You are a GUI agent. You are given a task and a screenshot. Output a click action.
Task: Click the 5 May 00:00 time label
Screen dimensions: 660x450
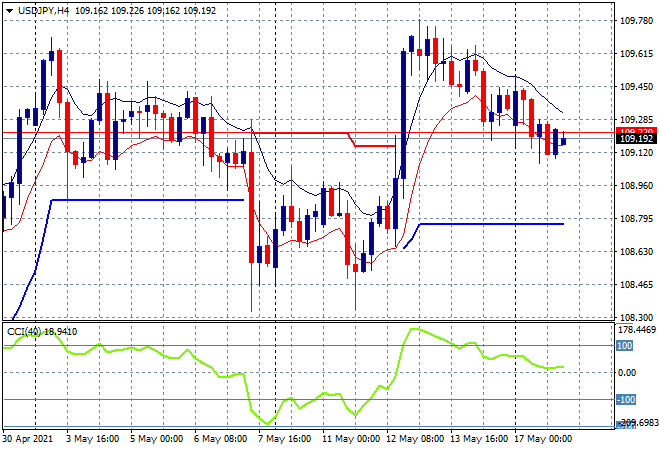156,439
